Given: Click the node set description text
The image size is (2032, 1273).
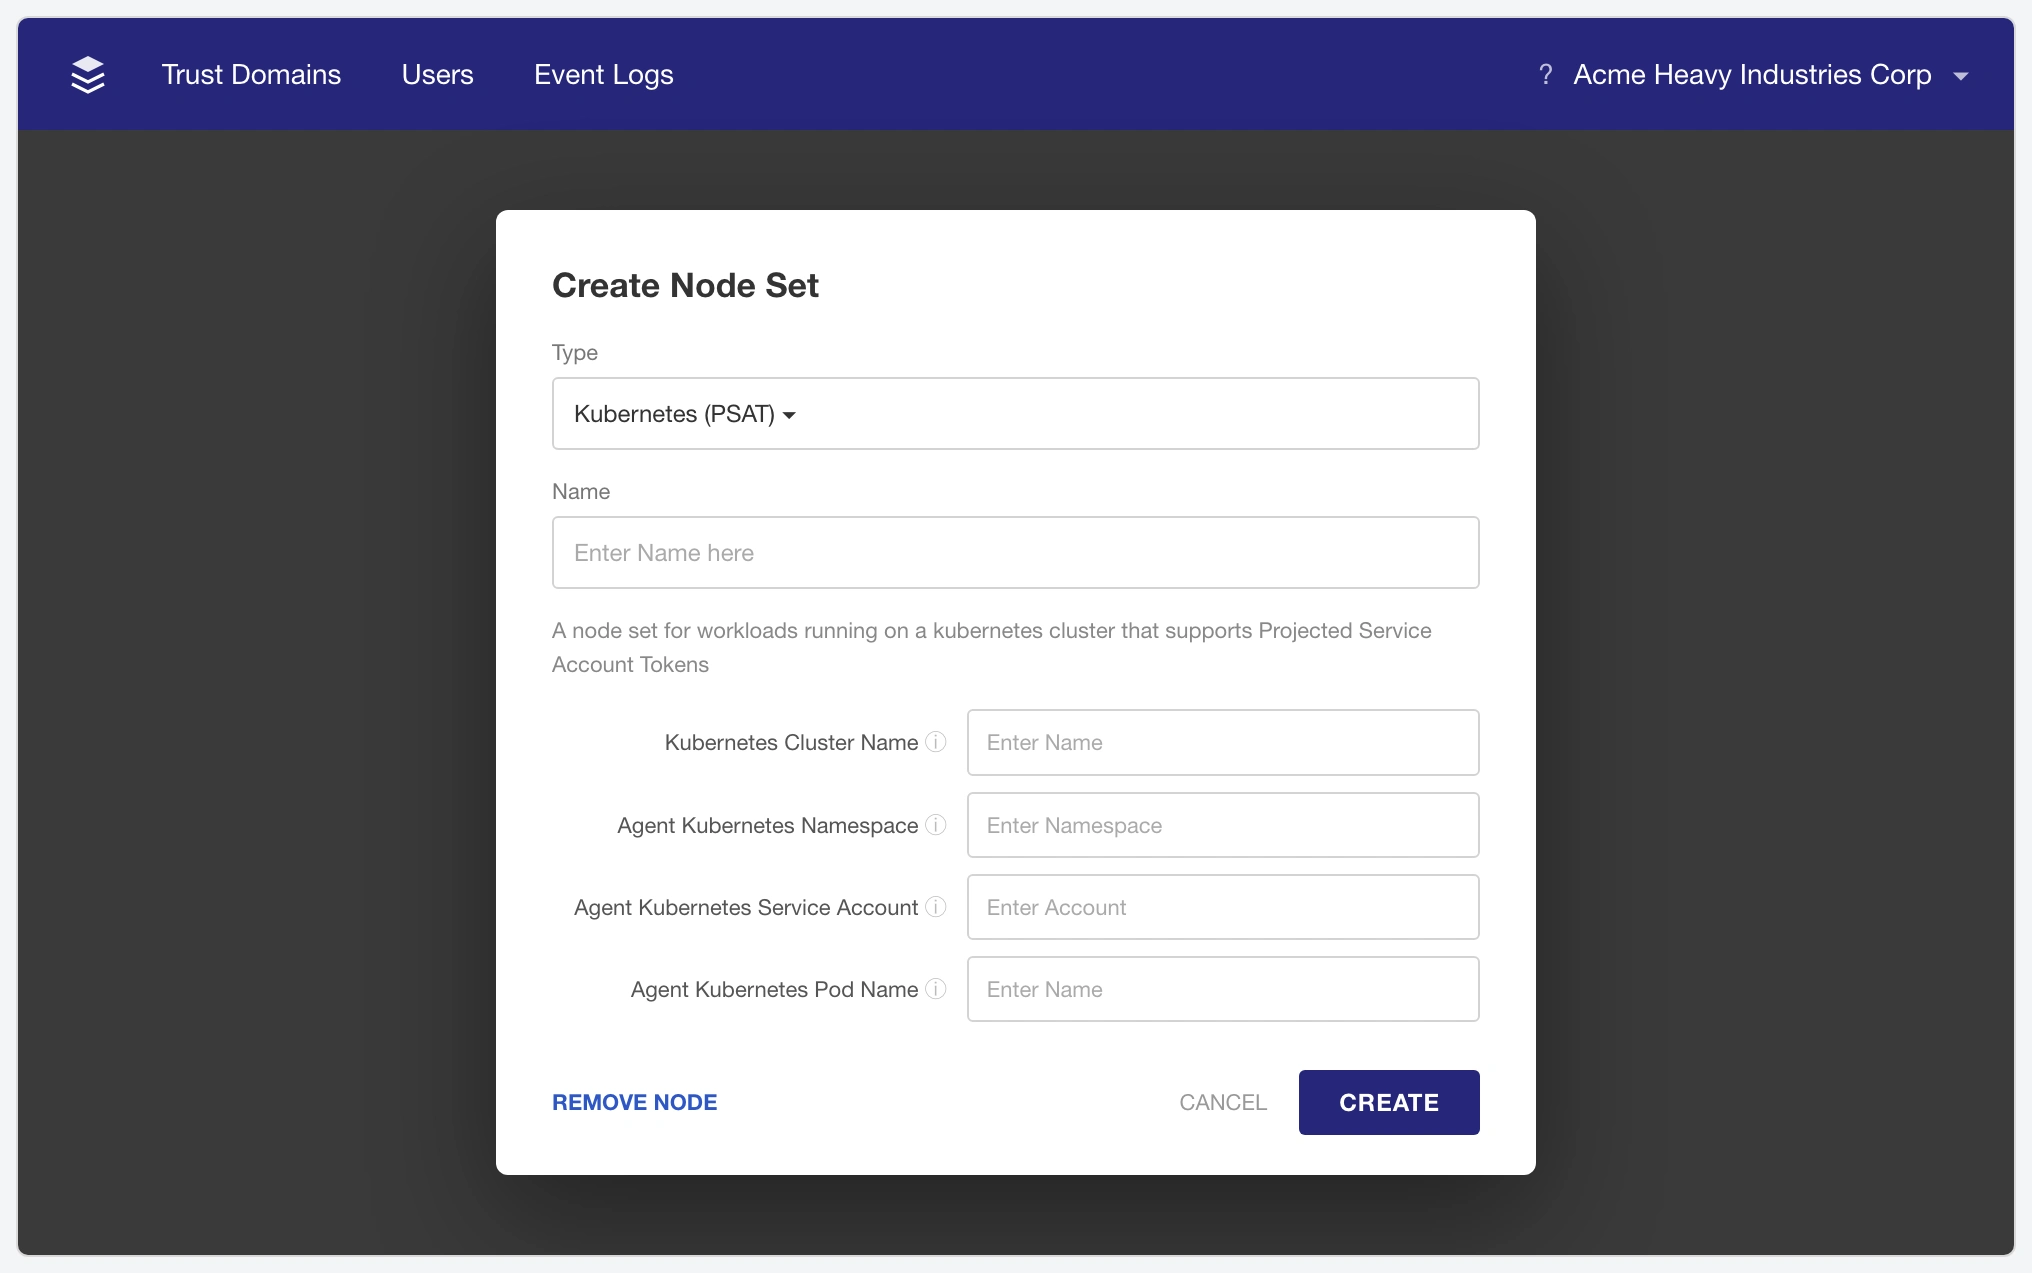Looking at the screenshot, I should coord(992,647).
